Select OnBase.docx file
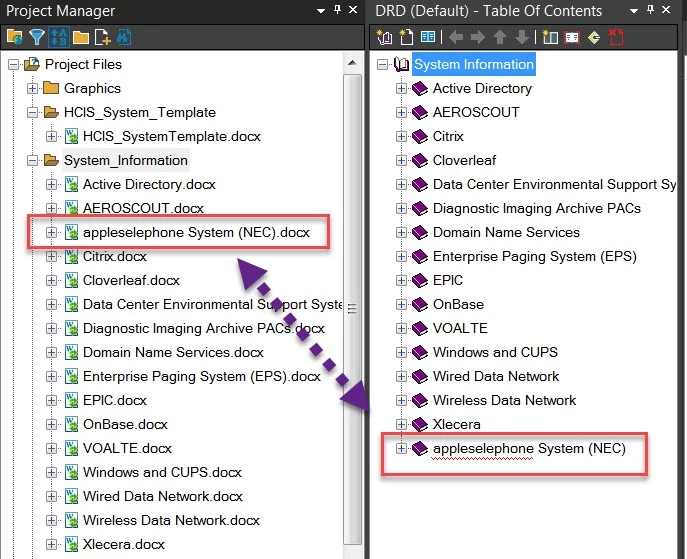Screen dimensions: 687x559 (125, 425)
